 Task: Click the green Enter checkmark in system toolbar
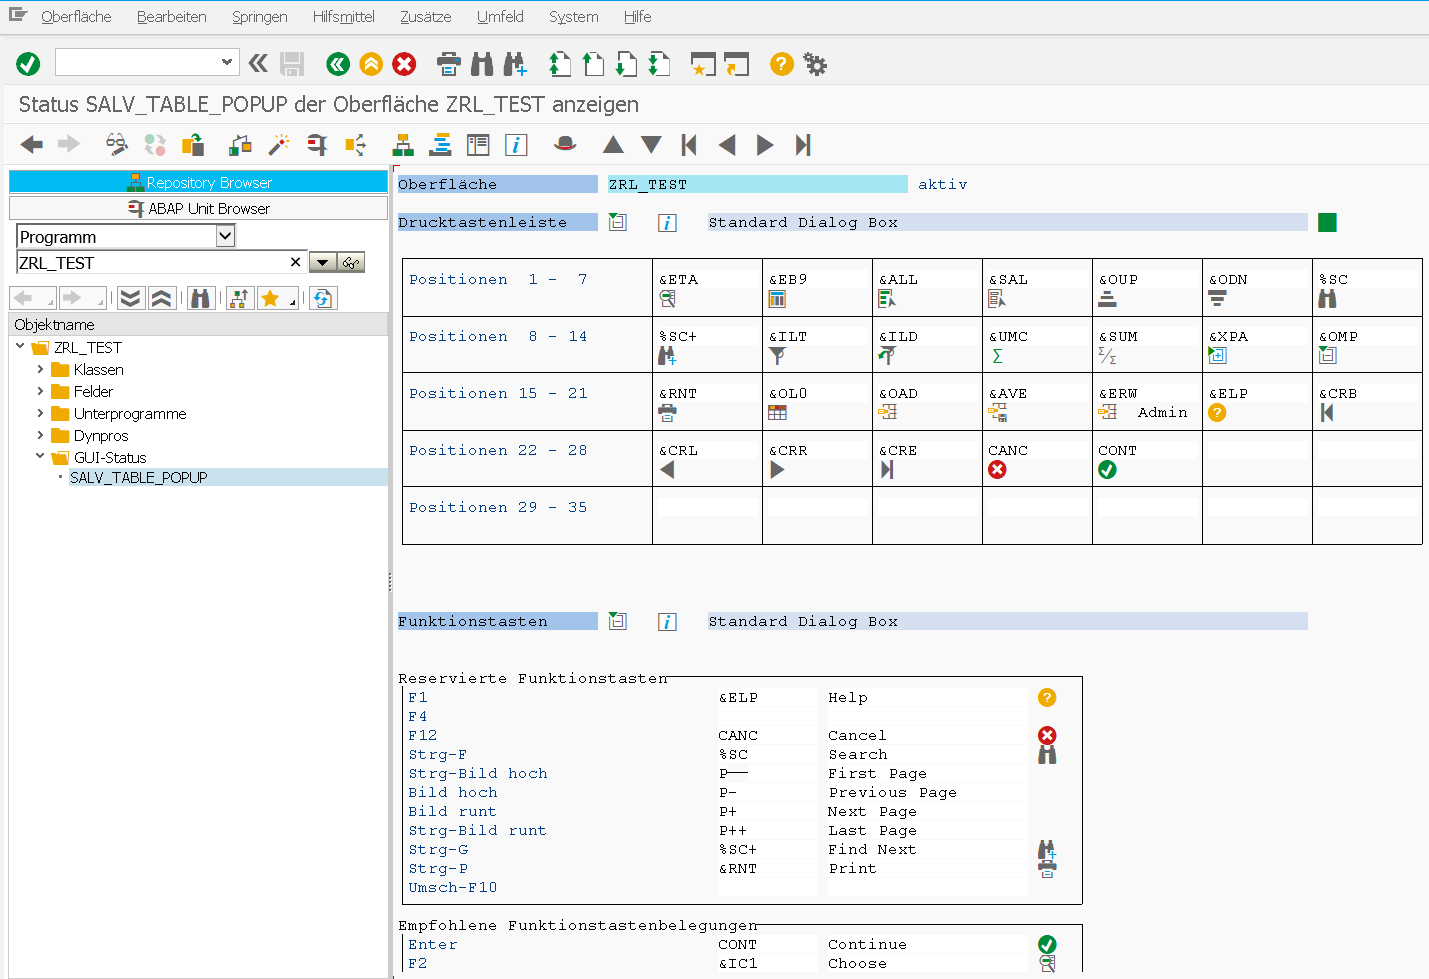coord(28,64)
